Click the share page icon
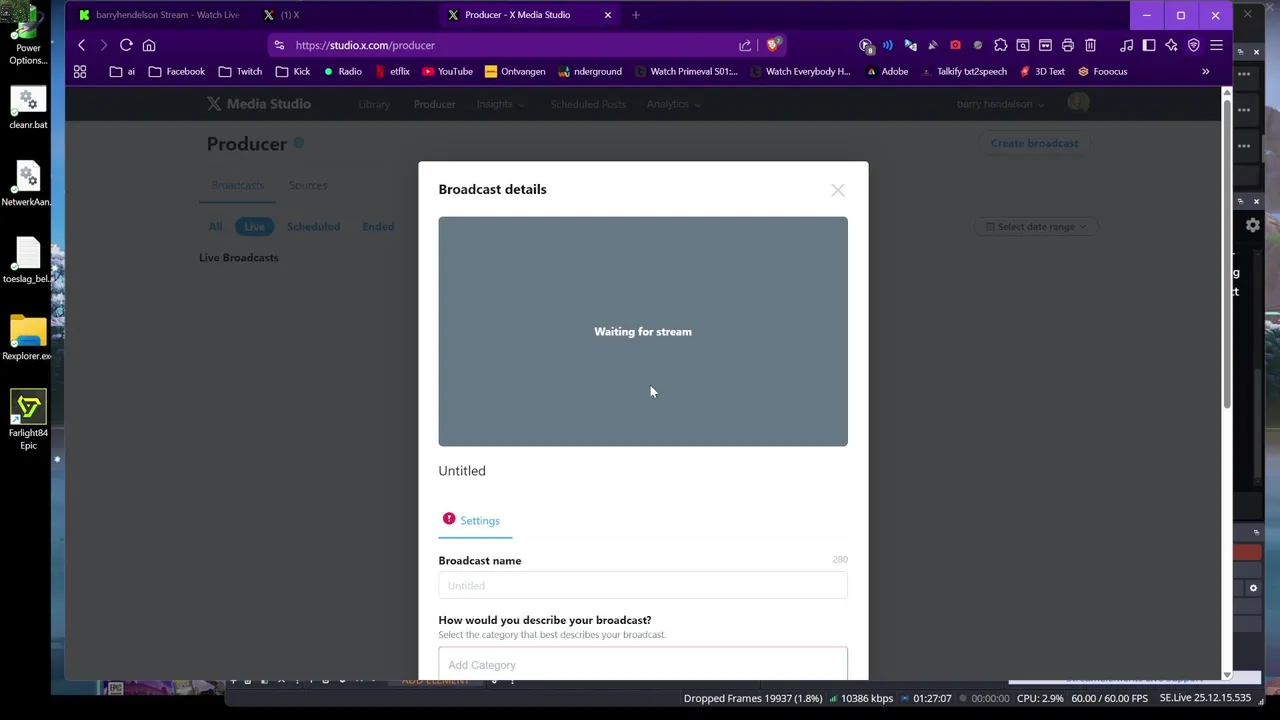 point(745,45)
